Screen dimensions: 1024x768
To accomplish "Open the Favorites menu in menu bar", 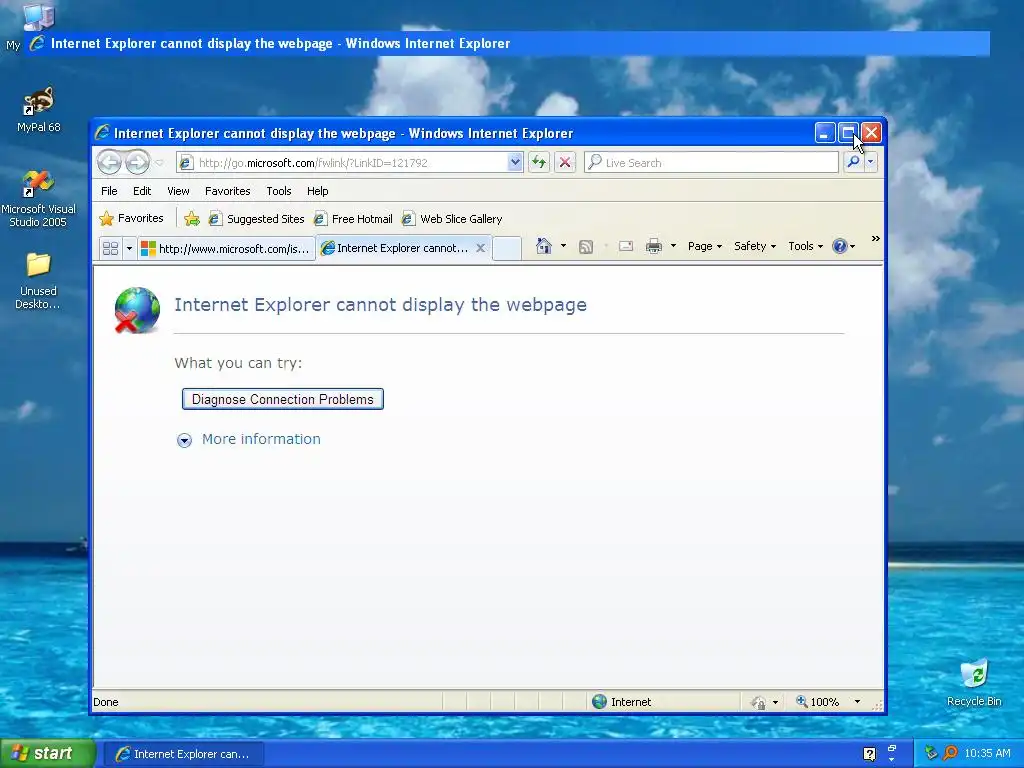I will pos(227,191).
